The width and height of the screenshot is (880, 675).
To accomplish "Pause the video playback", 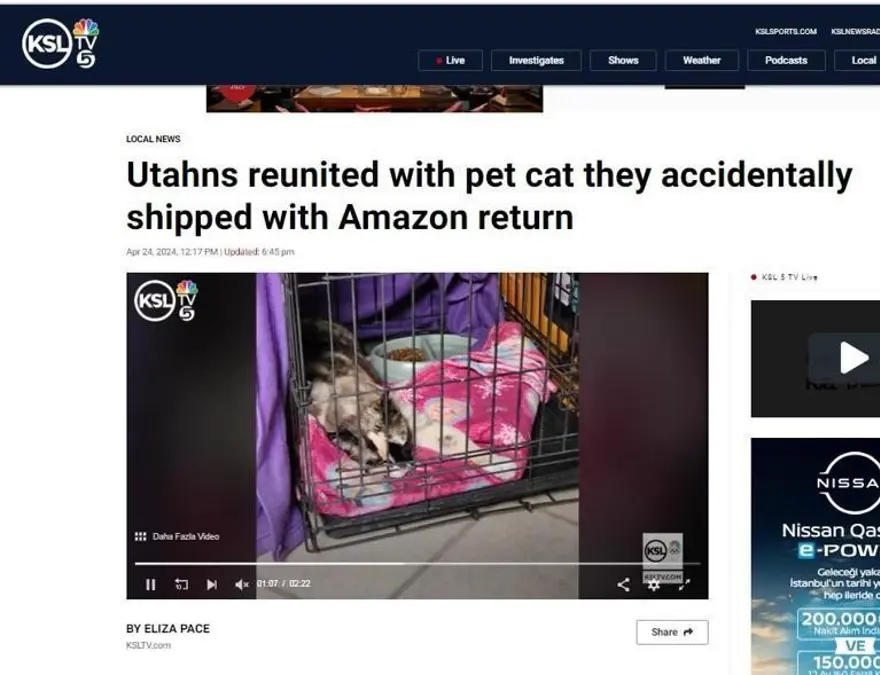I will tap(150, 585).
